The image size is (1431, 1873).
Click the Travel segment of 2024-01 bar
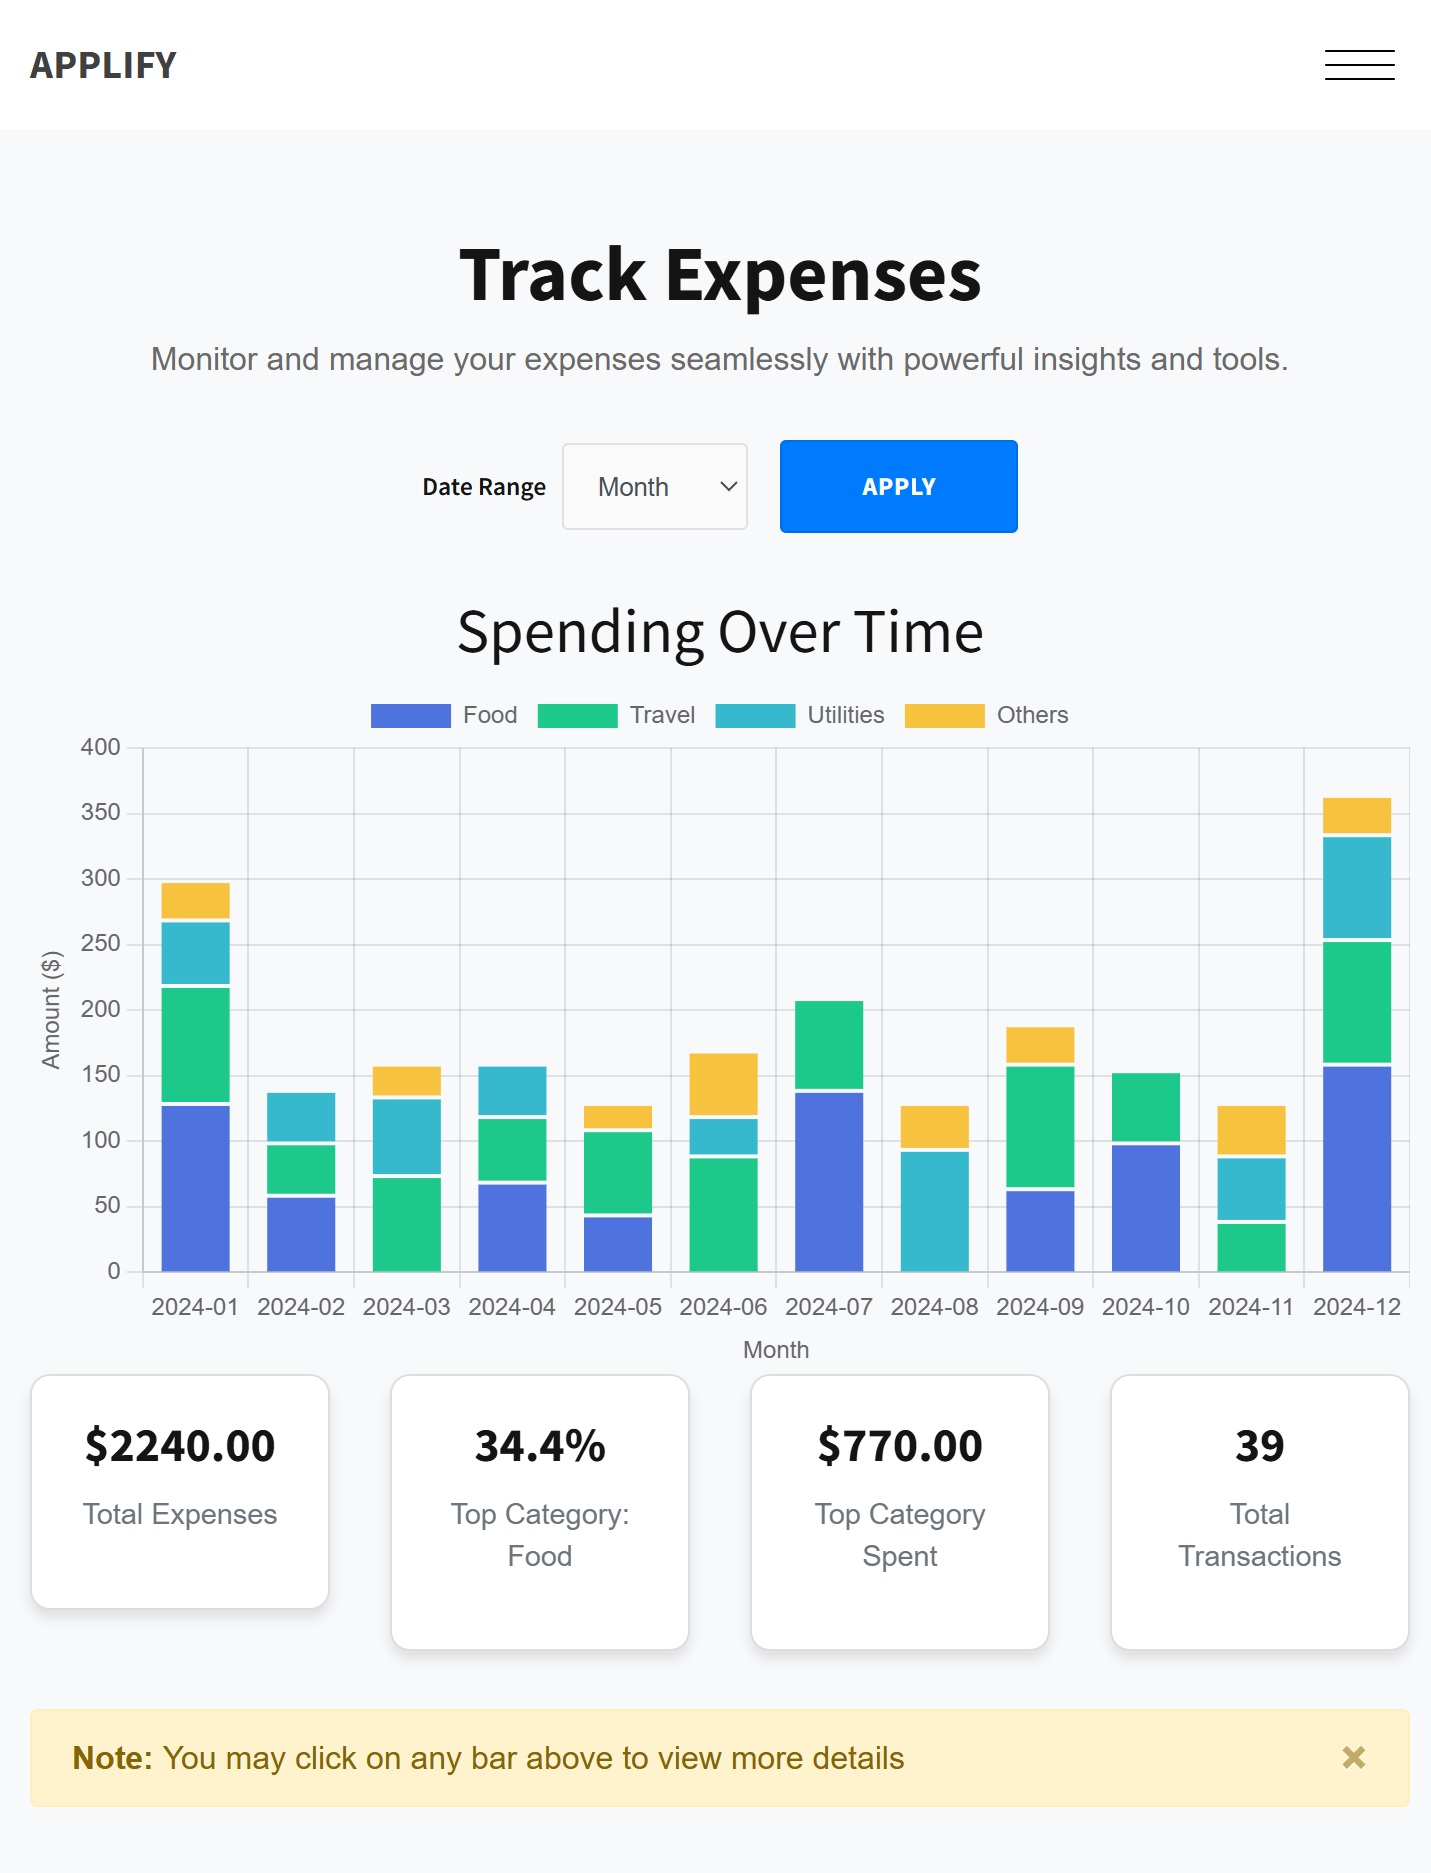195,1044
